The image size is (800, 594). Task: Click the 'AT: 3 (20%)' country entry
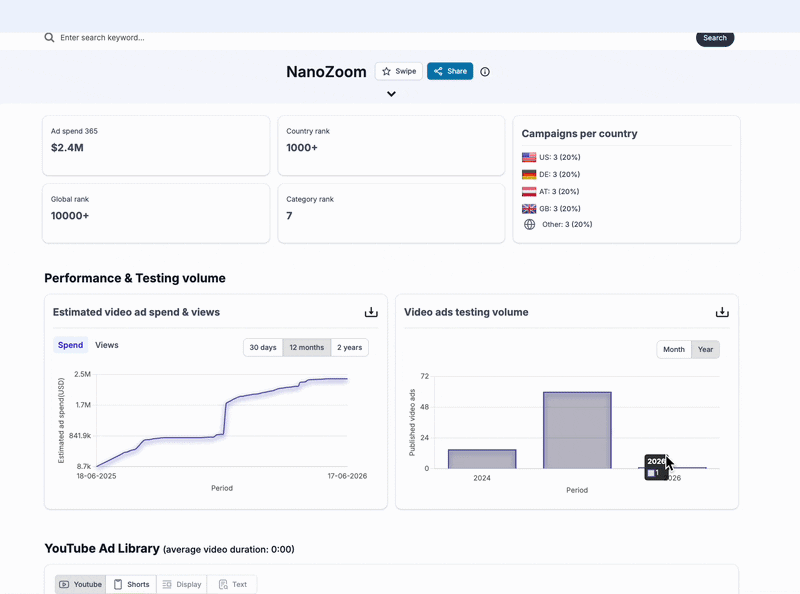(x=559, y=191)
